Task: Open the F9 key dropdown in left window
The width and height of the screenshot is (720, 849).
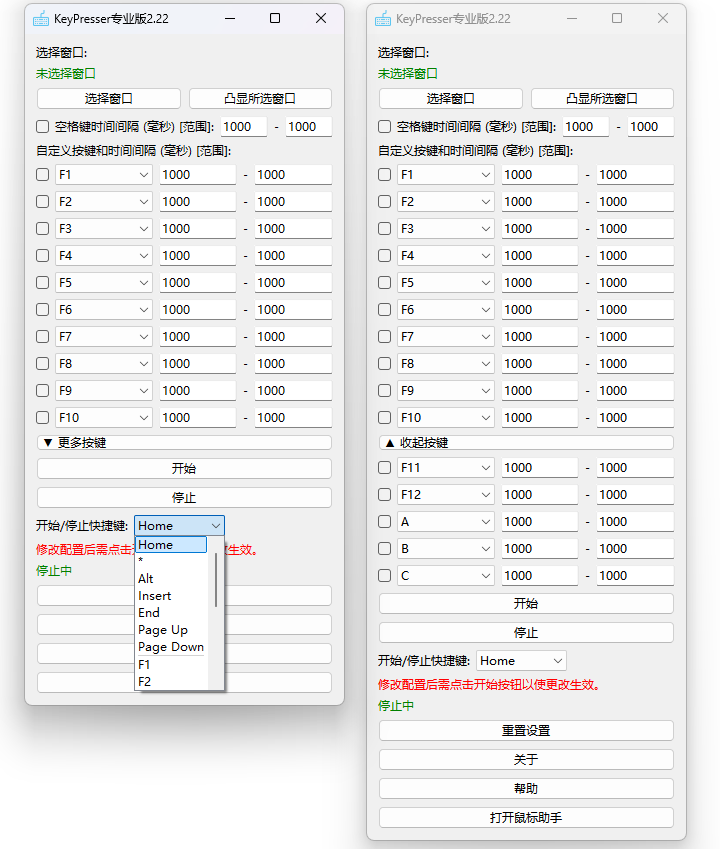Action: pyautogui.click(x=103, y=391)
